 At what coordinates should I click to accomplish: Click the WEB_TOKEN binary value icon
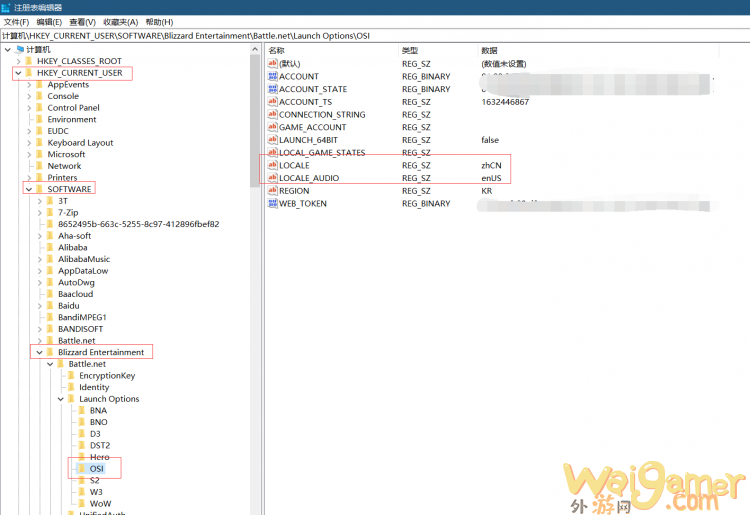[x=273, y=203]
